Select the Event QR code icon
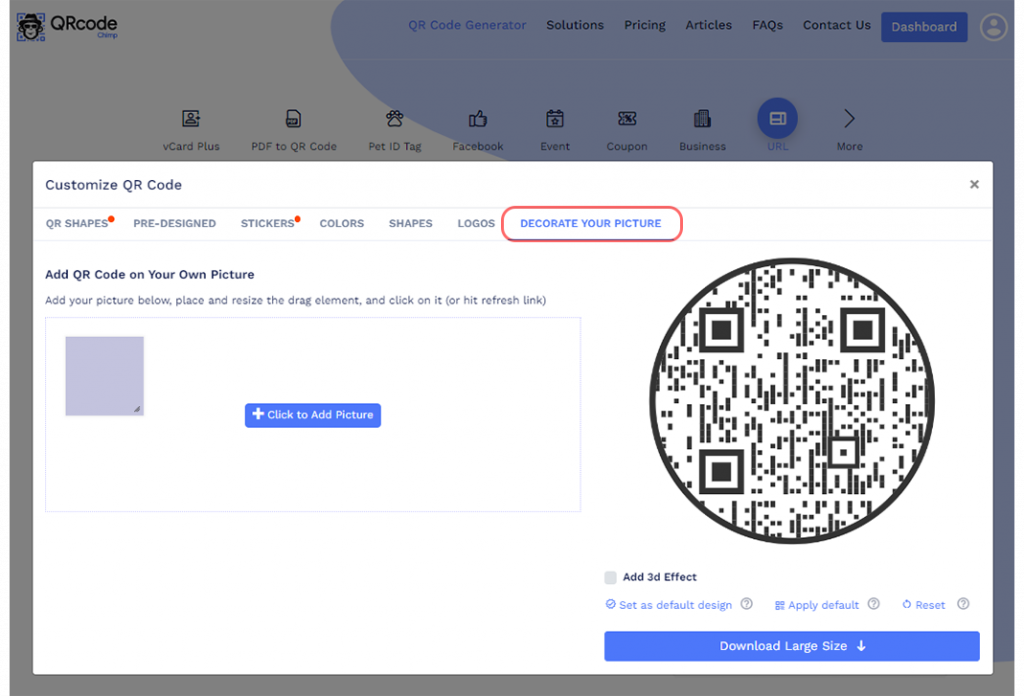 [554, 118]
